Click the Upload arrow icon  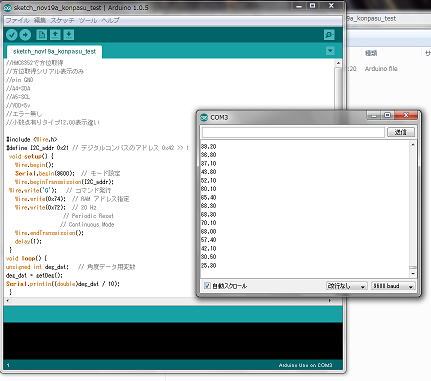pyautogui.click(x=25, y=35)
